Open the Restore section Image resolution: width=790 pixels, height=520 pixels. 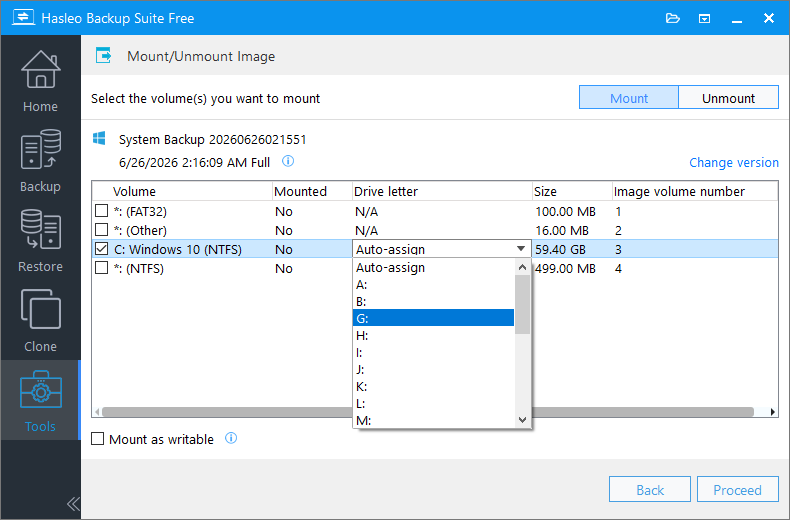(x=40, y=240)
